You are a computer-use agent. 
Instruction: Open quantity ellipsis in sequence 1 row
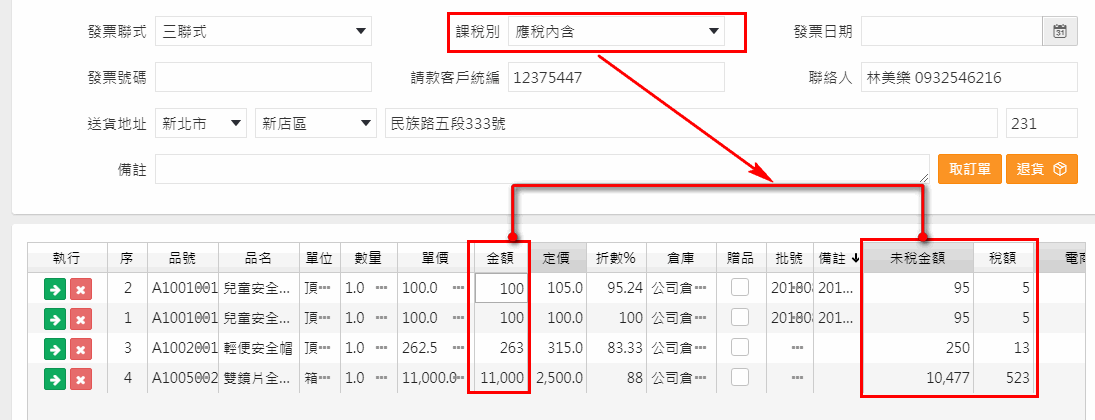tap(381, 318)
